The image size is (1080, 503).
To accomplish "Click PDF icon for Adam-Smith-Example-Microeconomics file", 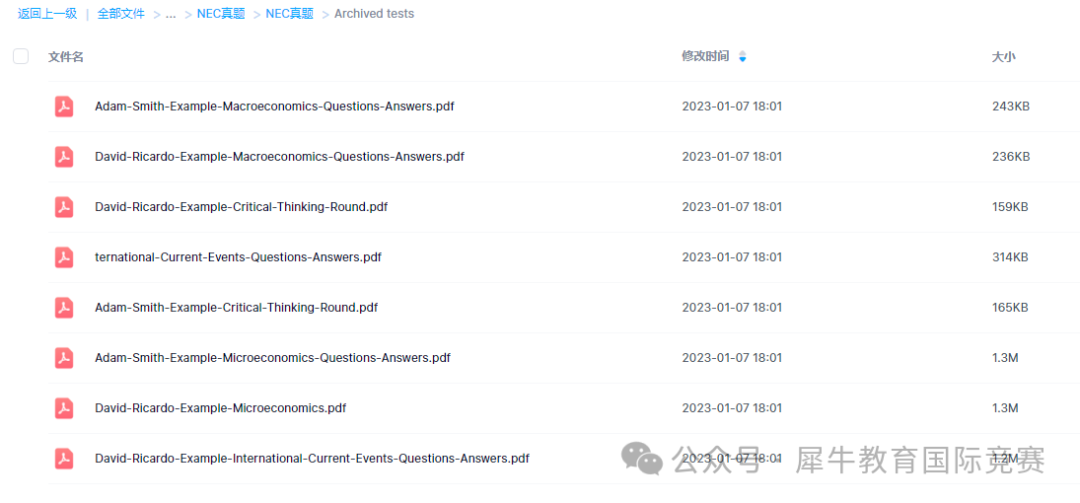I will click(x=64, y=357).
